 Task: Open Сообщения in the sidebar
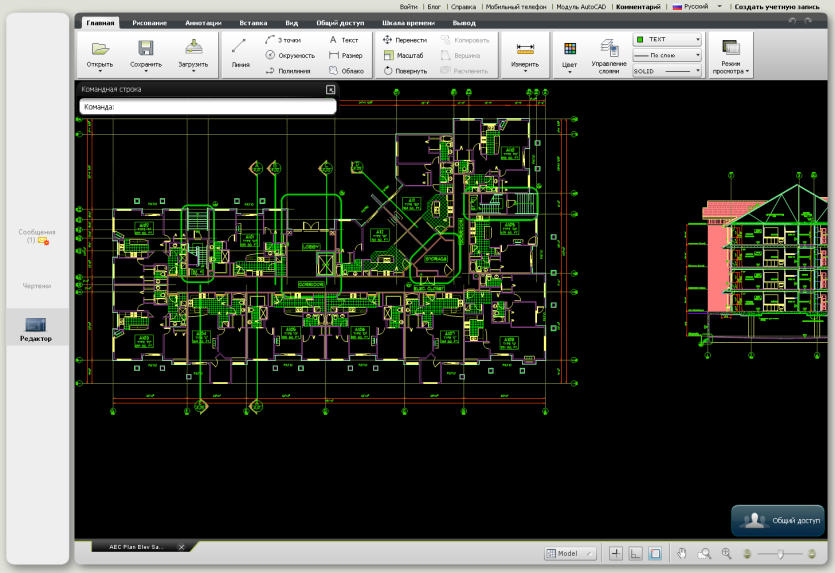[37, 236]
